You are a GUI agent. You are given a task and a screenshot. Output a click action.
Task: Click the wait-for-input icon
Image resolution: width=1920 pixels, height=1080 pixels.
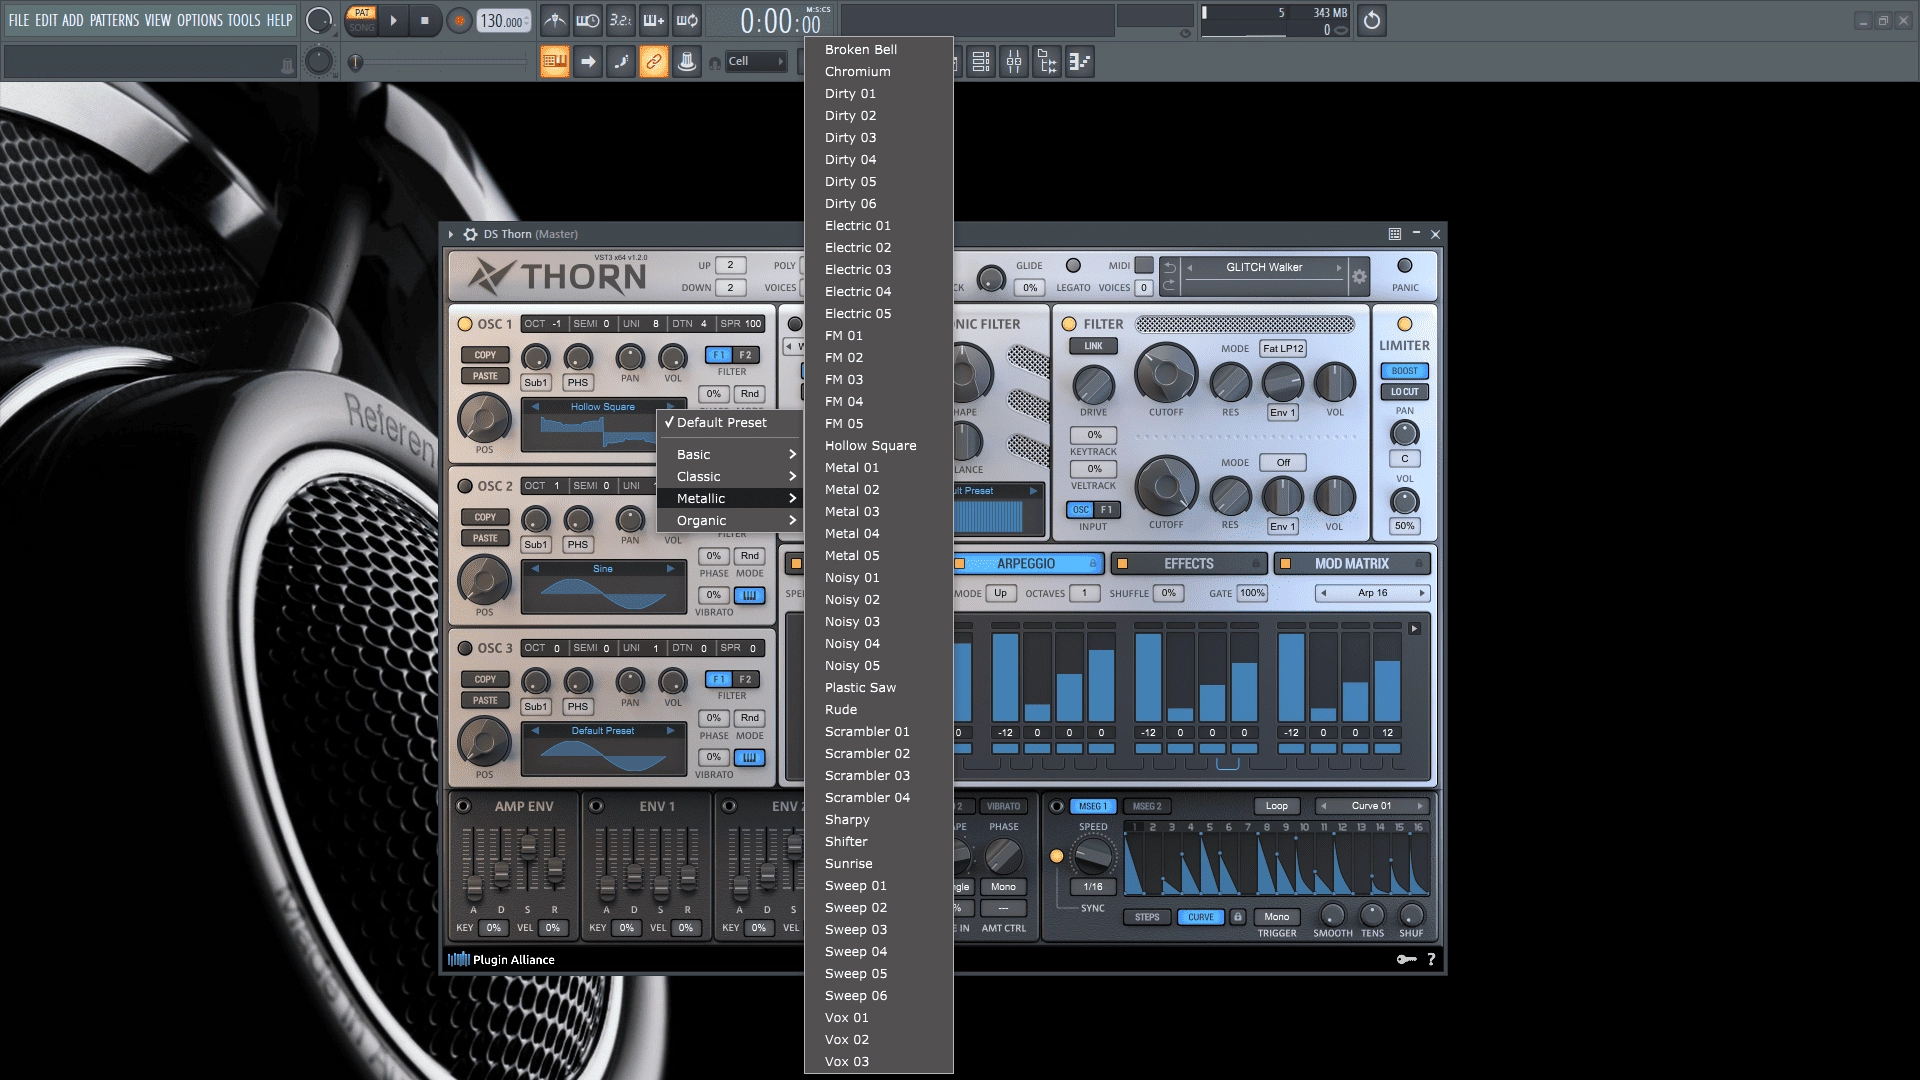pos(588,20)
